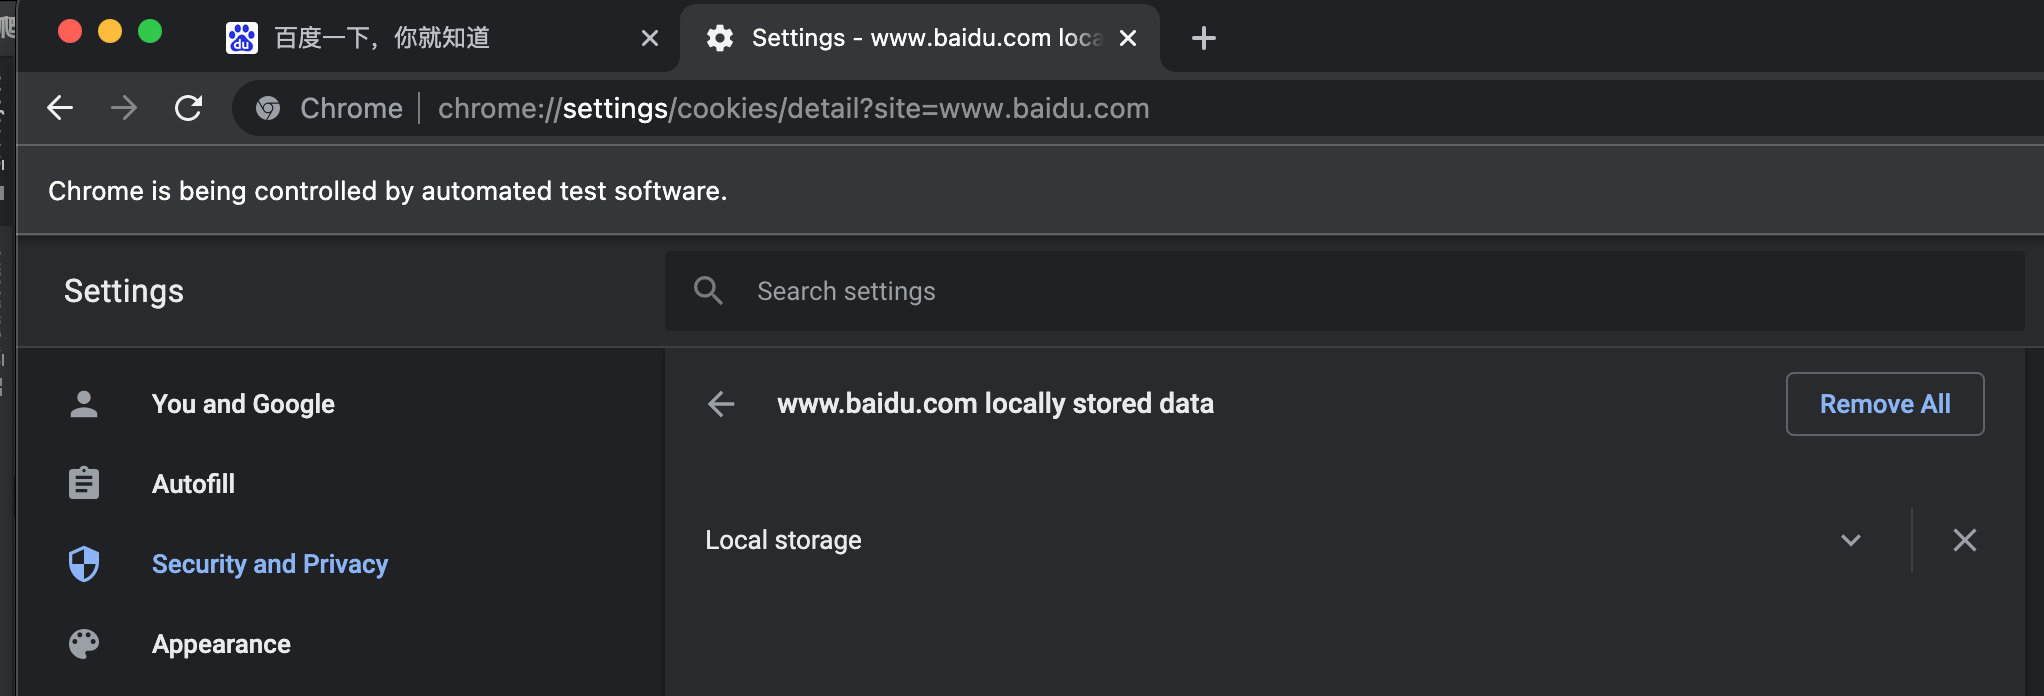Click the browser forward arrow
Viewport: 2044px width, 696px height.
click(x=124, y=108)
